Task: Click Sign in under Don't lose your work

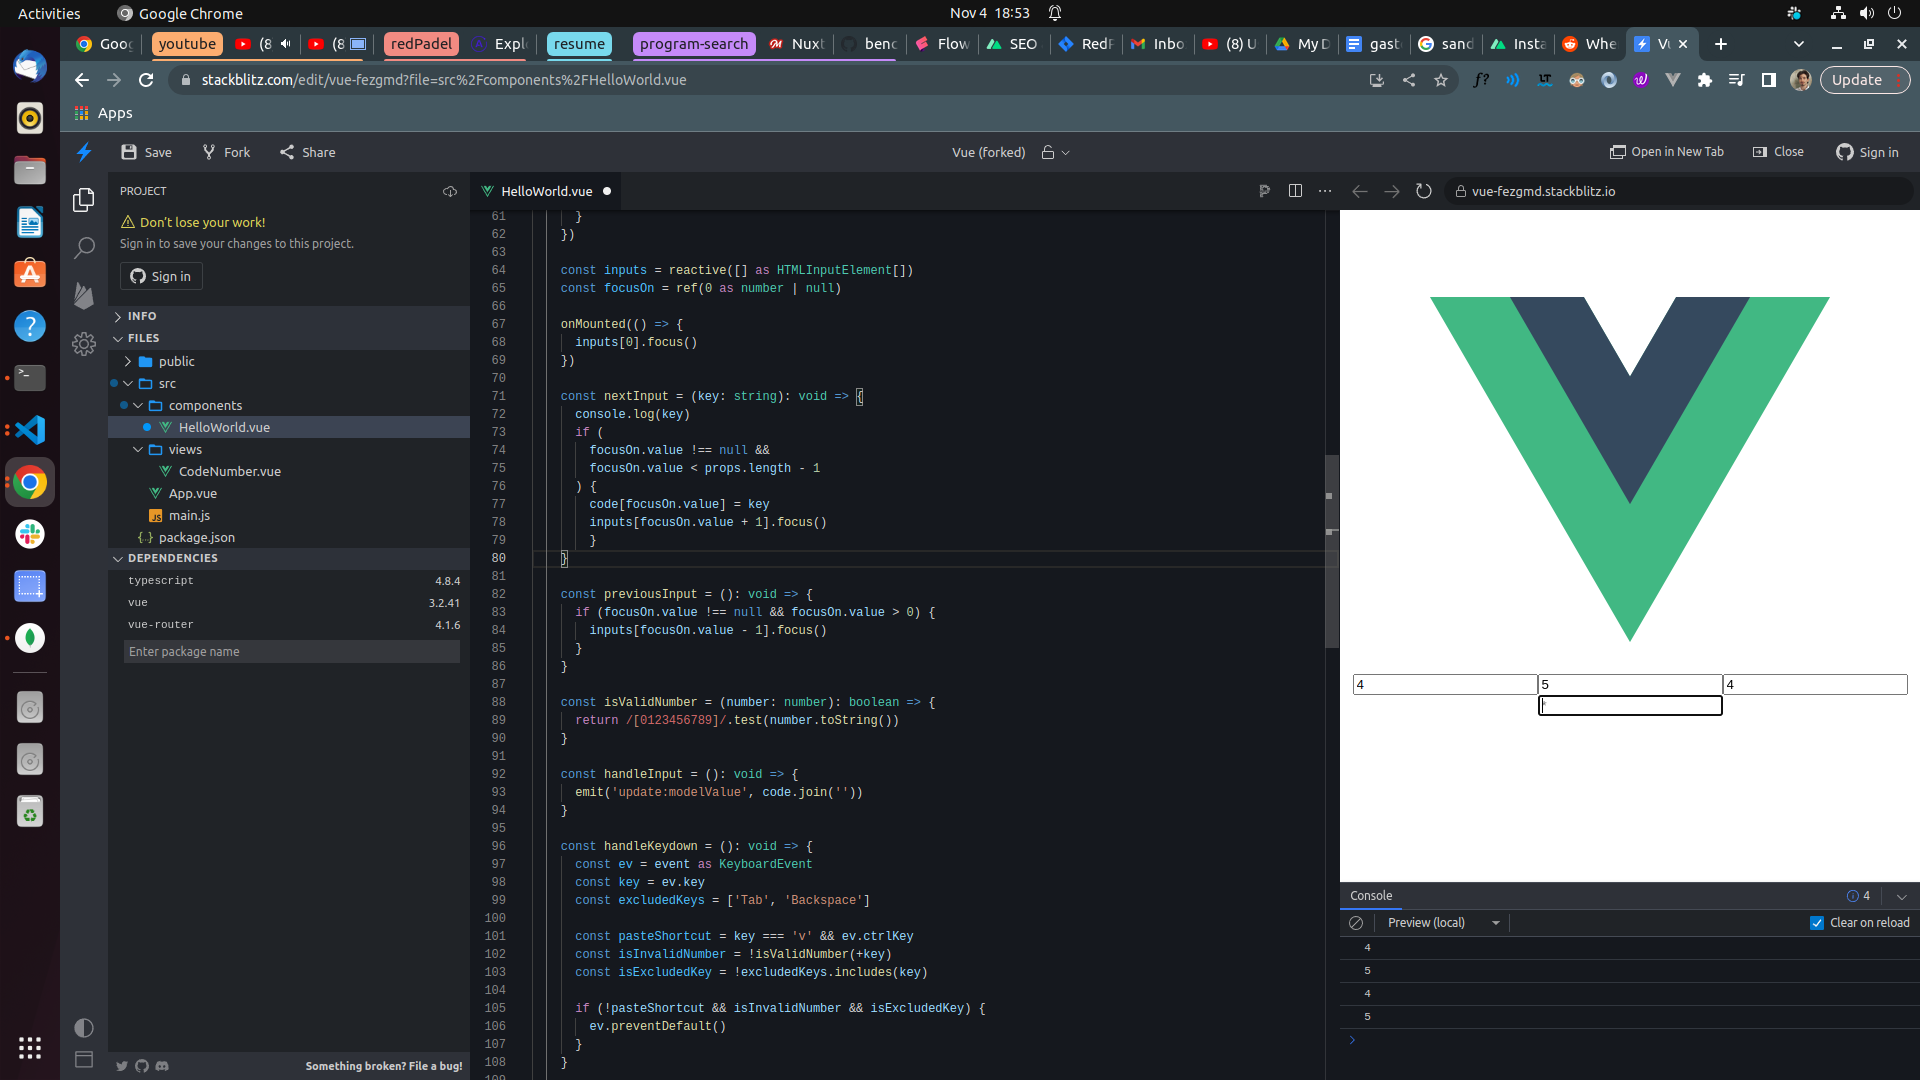Action: pyautogui.click(x=161, y=276)
